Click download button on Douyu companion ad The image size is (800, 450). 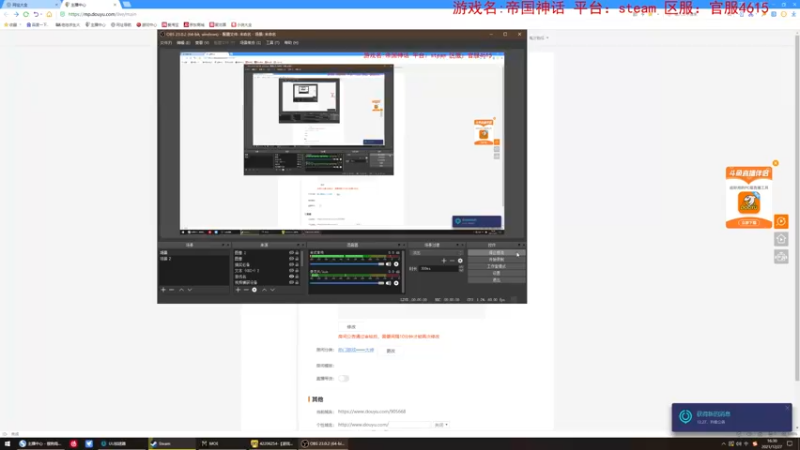click(748, 223)
